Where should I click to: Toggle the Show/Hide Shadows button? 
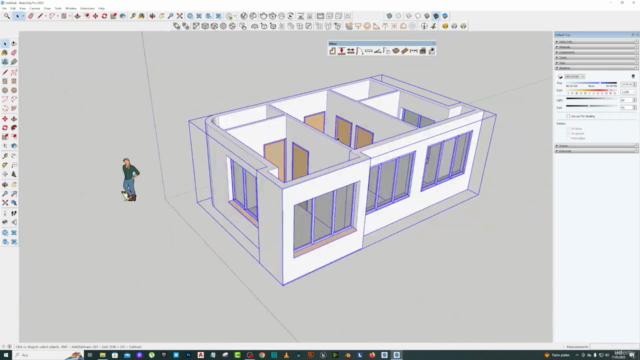click(x=560, y=77)
